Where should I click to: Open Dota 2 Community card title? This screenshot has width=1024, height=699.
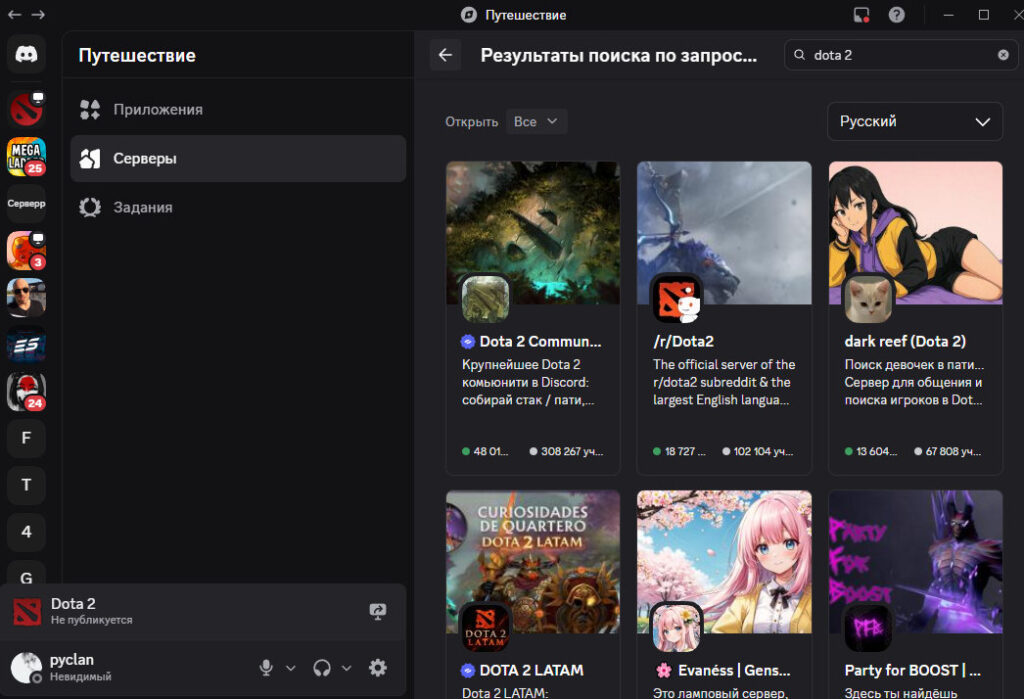click(x=540, y=342)
